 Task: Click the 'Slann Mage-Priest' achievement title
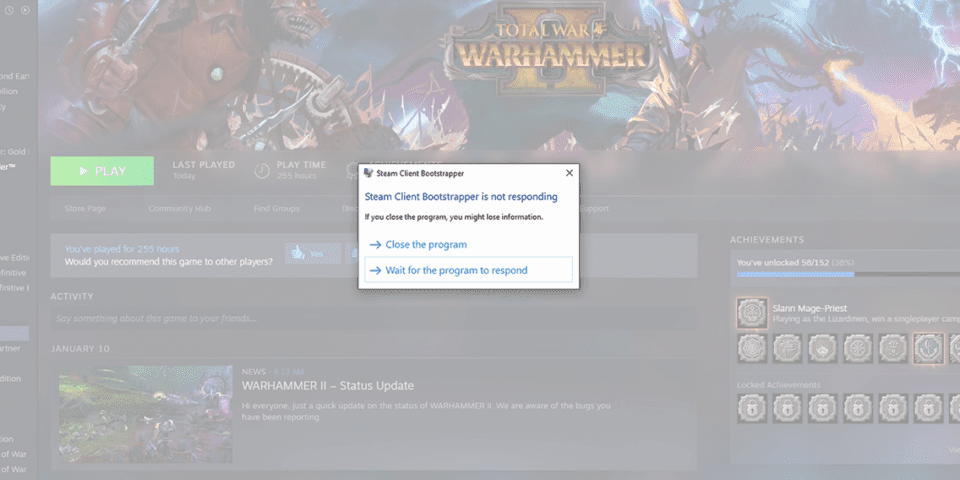[809, 309]
